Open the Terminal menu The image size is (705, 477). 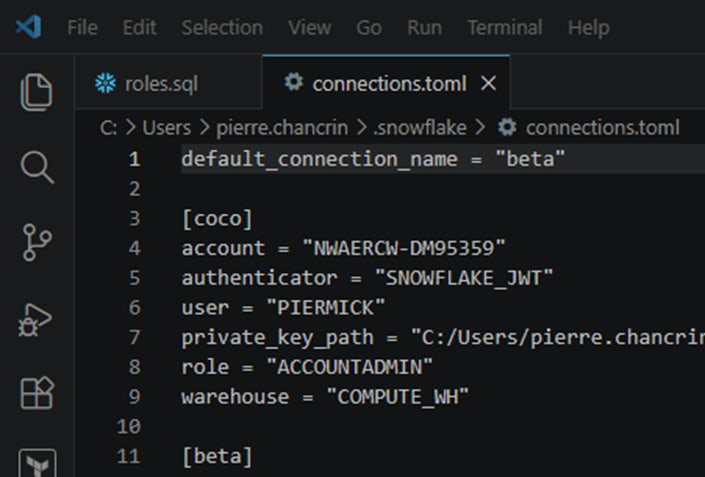[505, 27]
